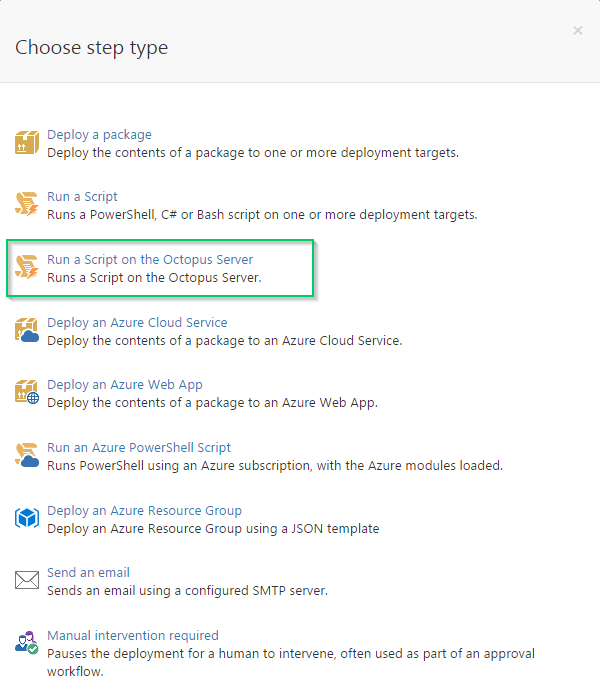The height and width of the screenshot is (689, 600).
Task: Click the Azure Web App globe icon
Action: click(27, 392)
